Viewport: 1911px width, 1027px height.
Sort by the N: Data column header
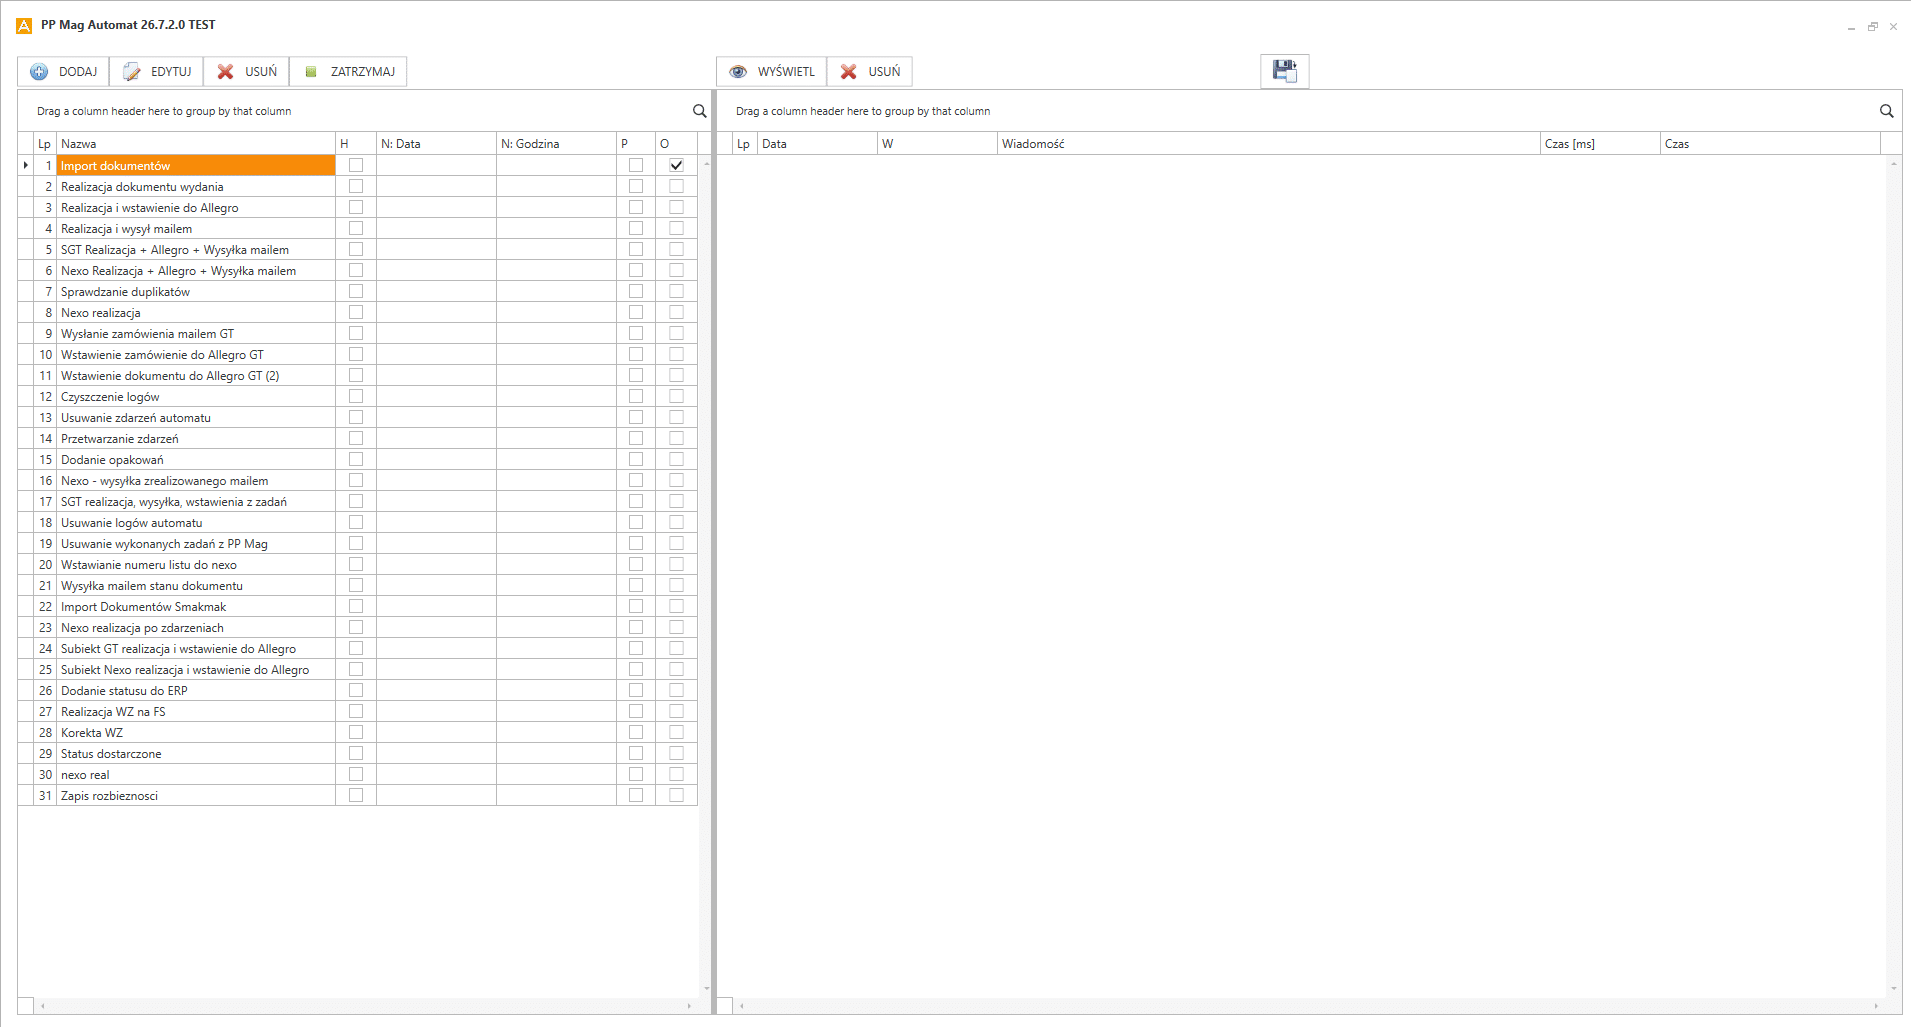(x=436, y=144)
